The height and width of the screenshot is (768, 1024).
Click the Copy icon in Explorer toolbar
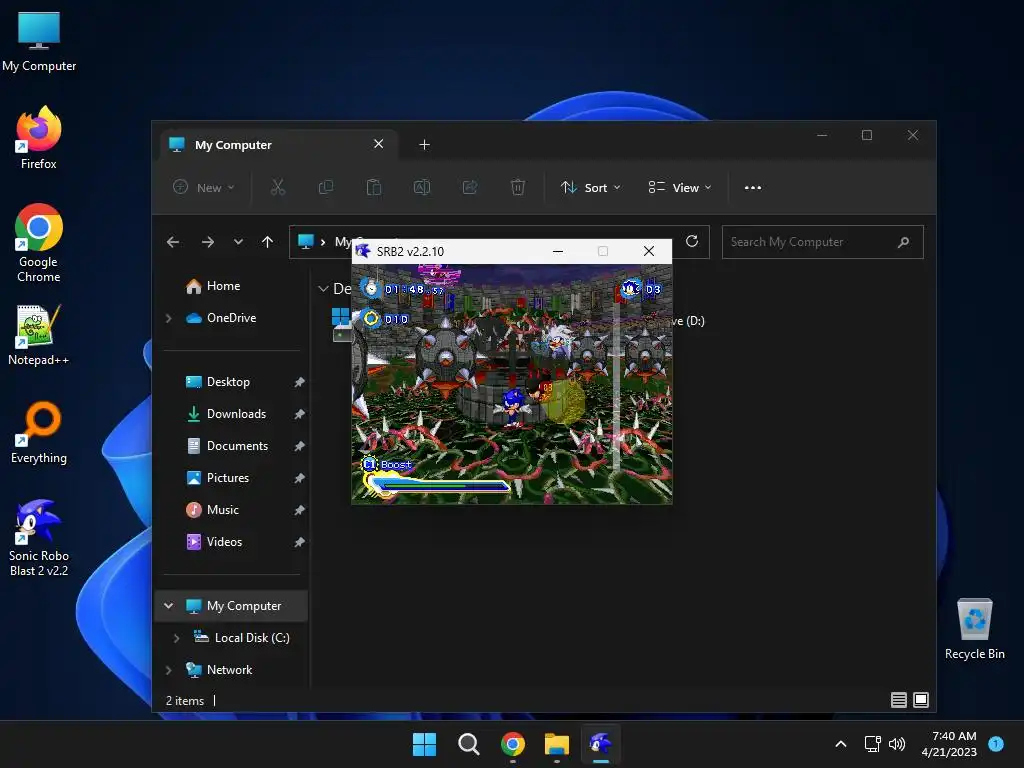[x=325, y=187]
